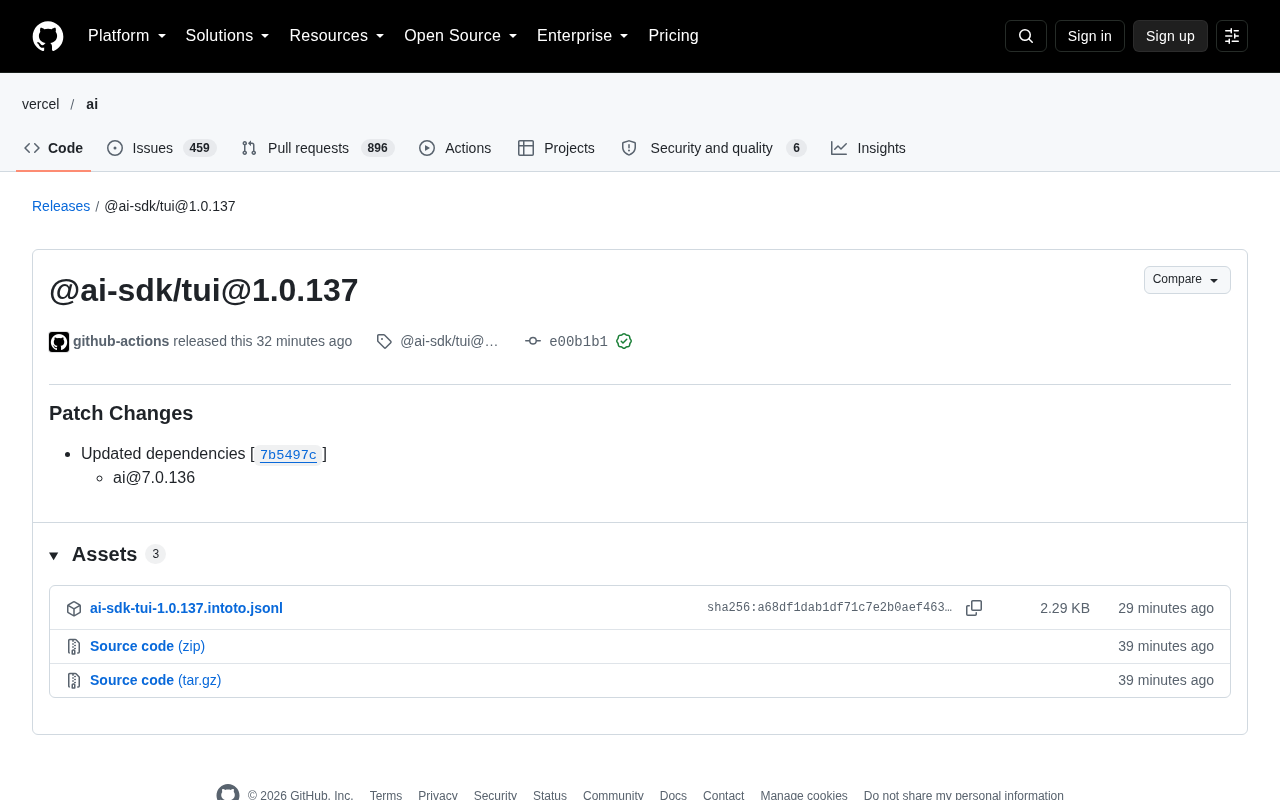Screen dimensions: 1280x800
Task: Click the sha256:a68df1dab1df71c7e2b0aef463… text
Action: [830, 608]
